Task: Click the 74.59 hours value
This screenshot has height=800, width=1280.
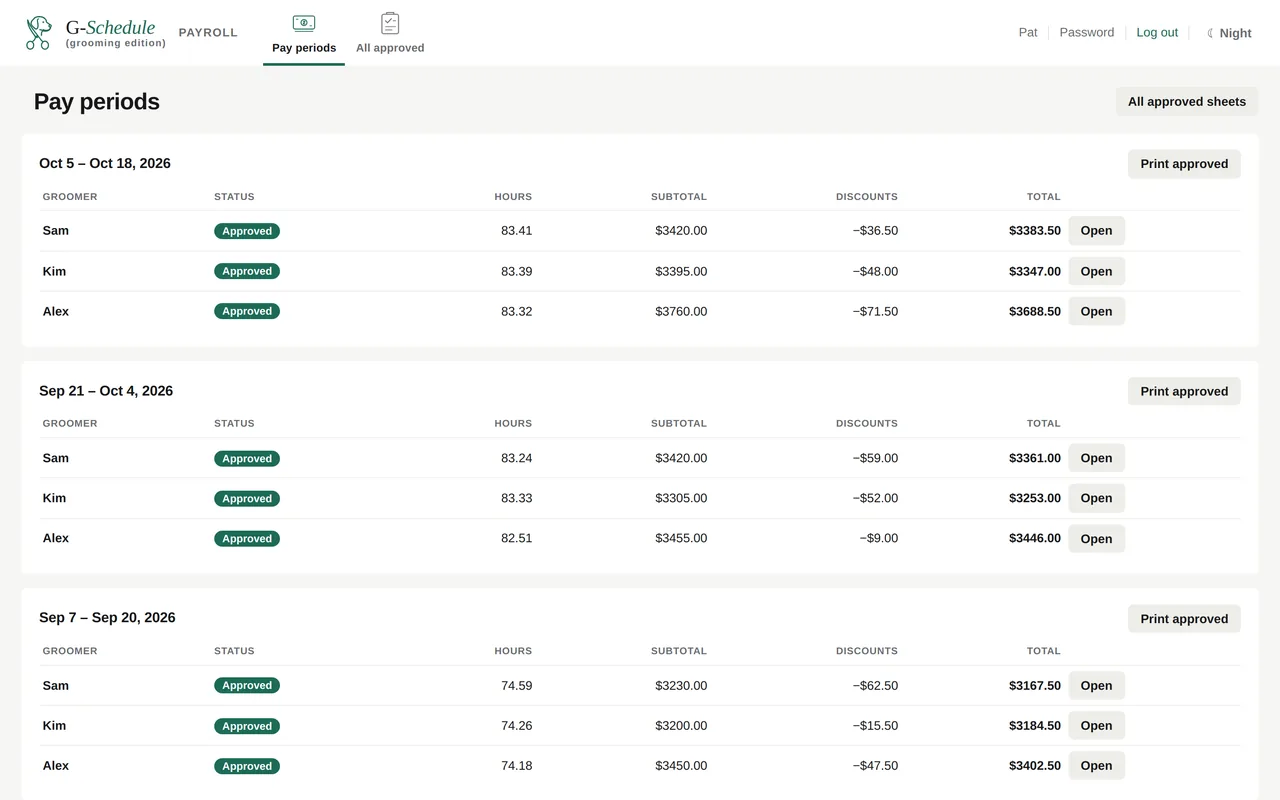Action: coord(516,686)
